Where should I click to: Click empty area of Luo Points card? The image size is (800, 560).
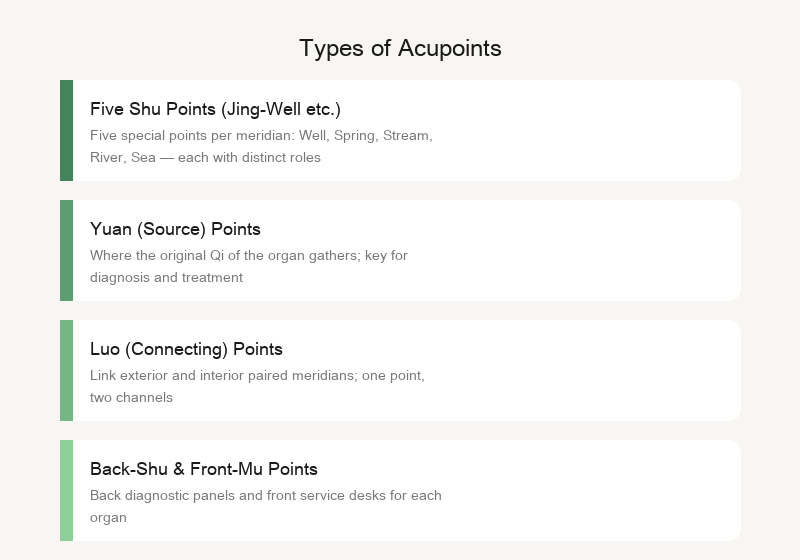pos(587,370)
